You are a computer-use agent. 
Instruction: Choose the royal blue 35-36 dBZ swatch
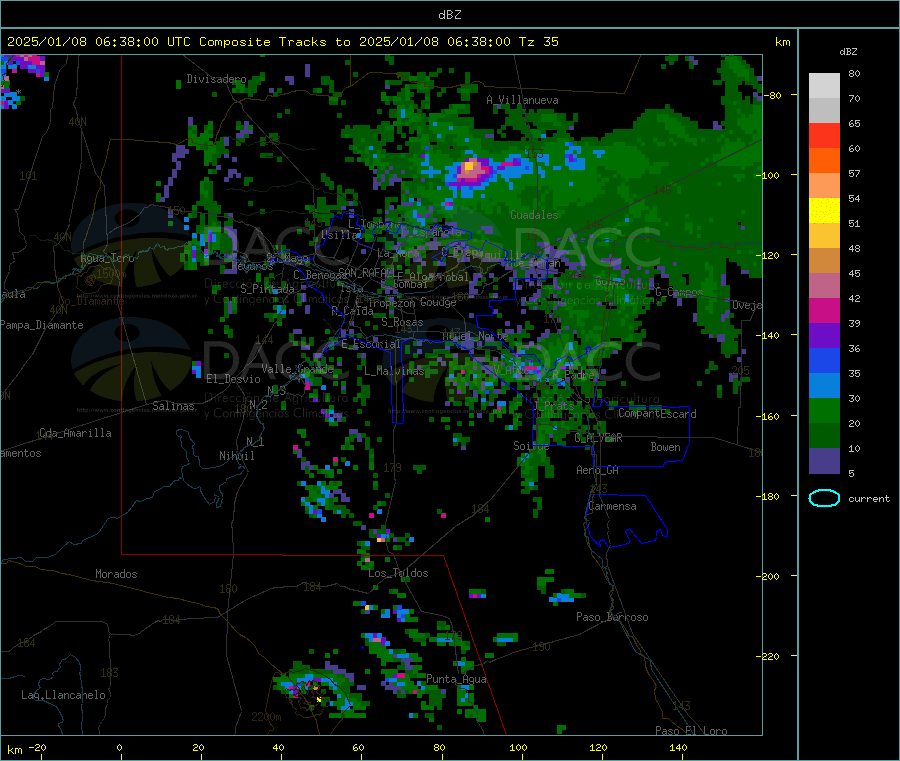pyautogui.click(x=824, y=360)
